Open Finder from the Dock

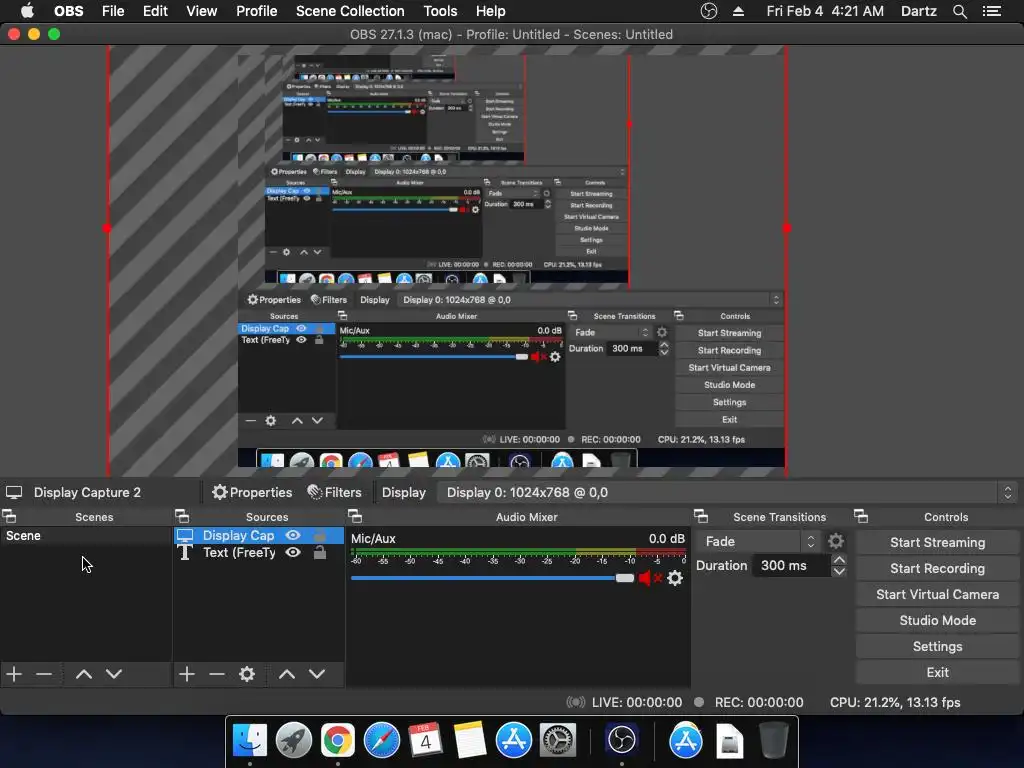[x=250, y=740]
